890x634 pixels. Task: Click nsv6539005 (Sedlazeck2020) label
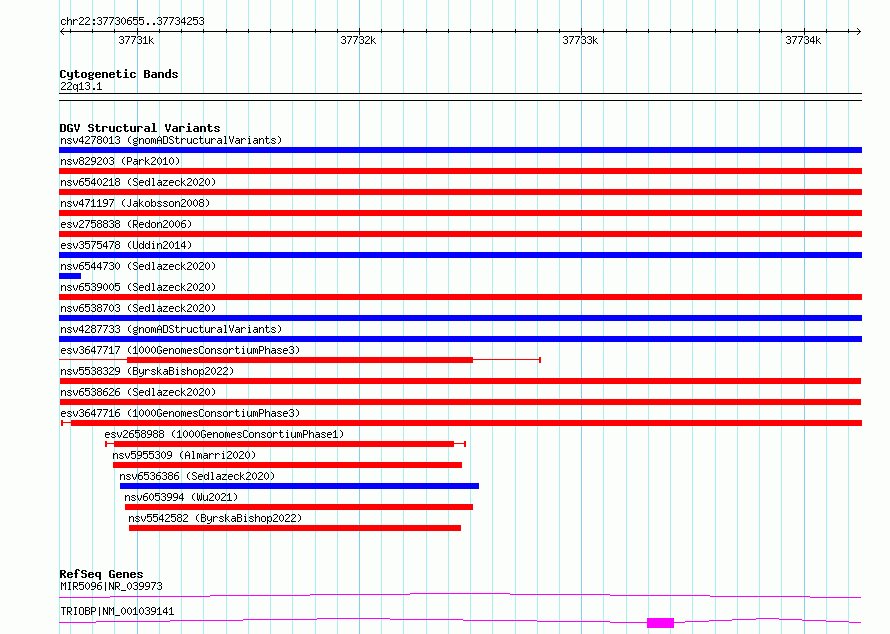(x=138, y=287)
